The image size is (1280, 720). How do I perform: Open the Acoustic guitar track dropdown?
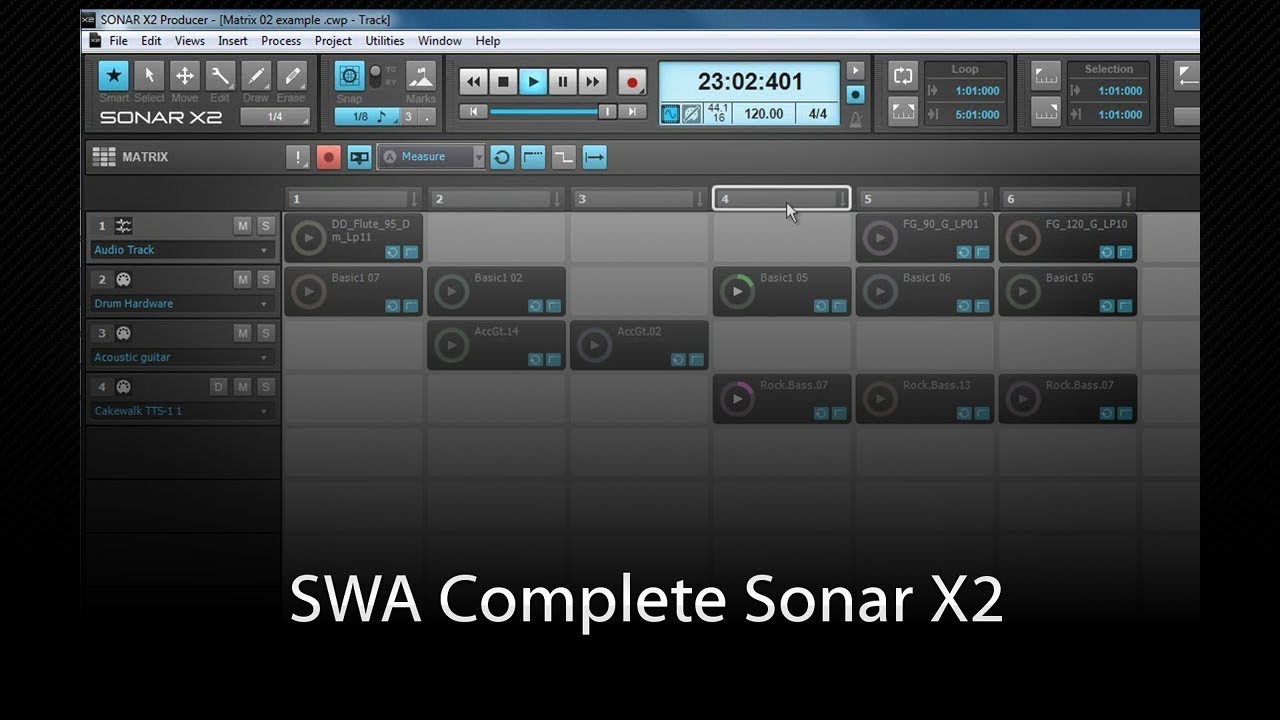[x=264, y=358]
